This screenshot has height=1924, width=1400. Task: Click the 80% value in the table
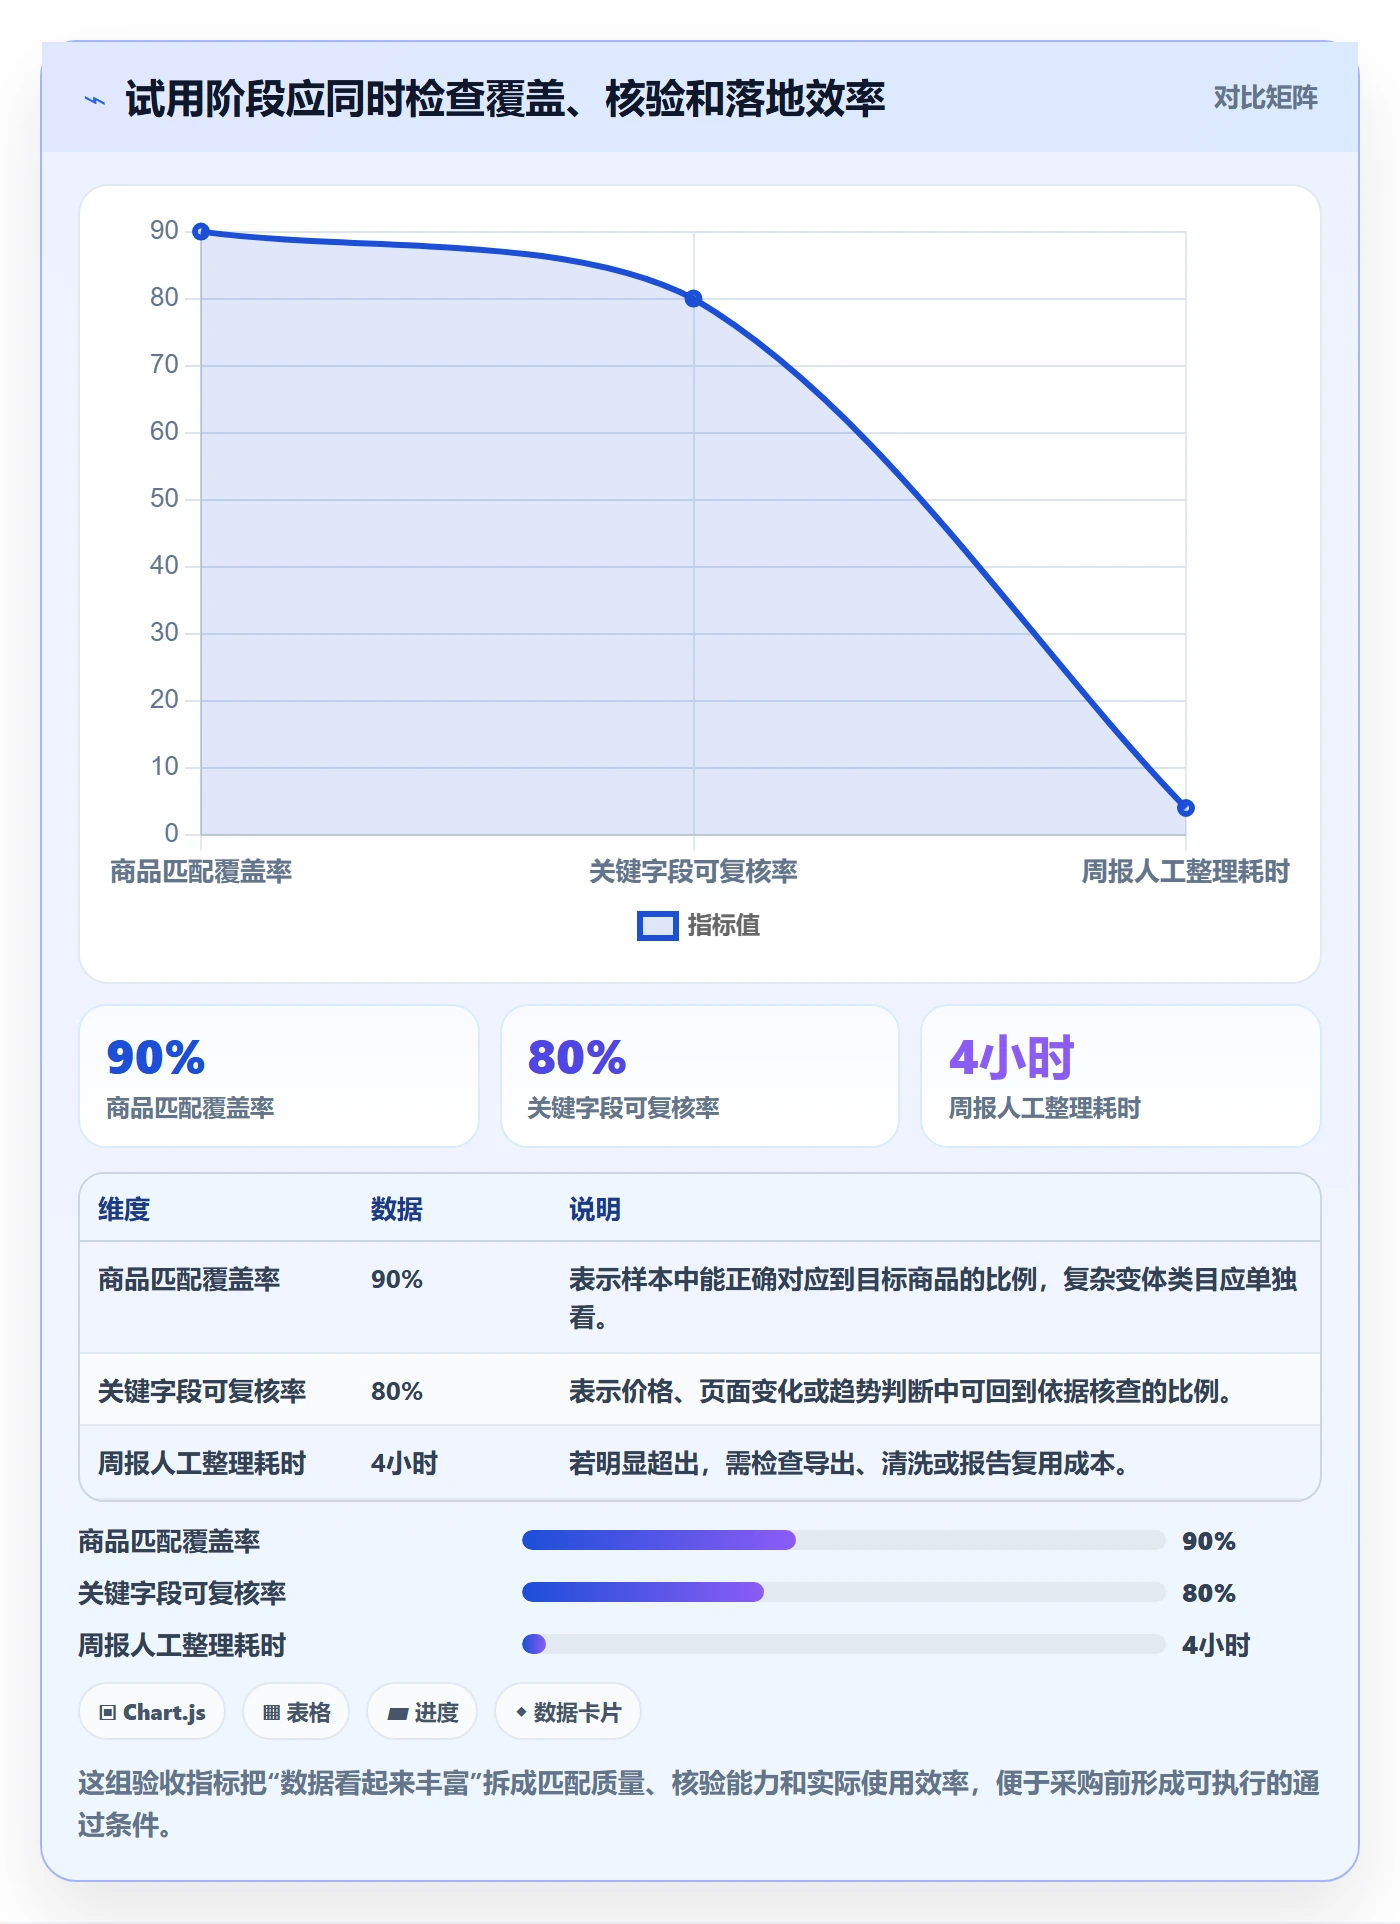pyautogui.click(x=397, y=1392)
